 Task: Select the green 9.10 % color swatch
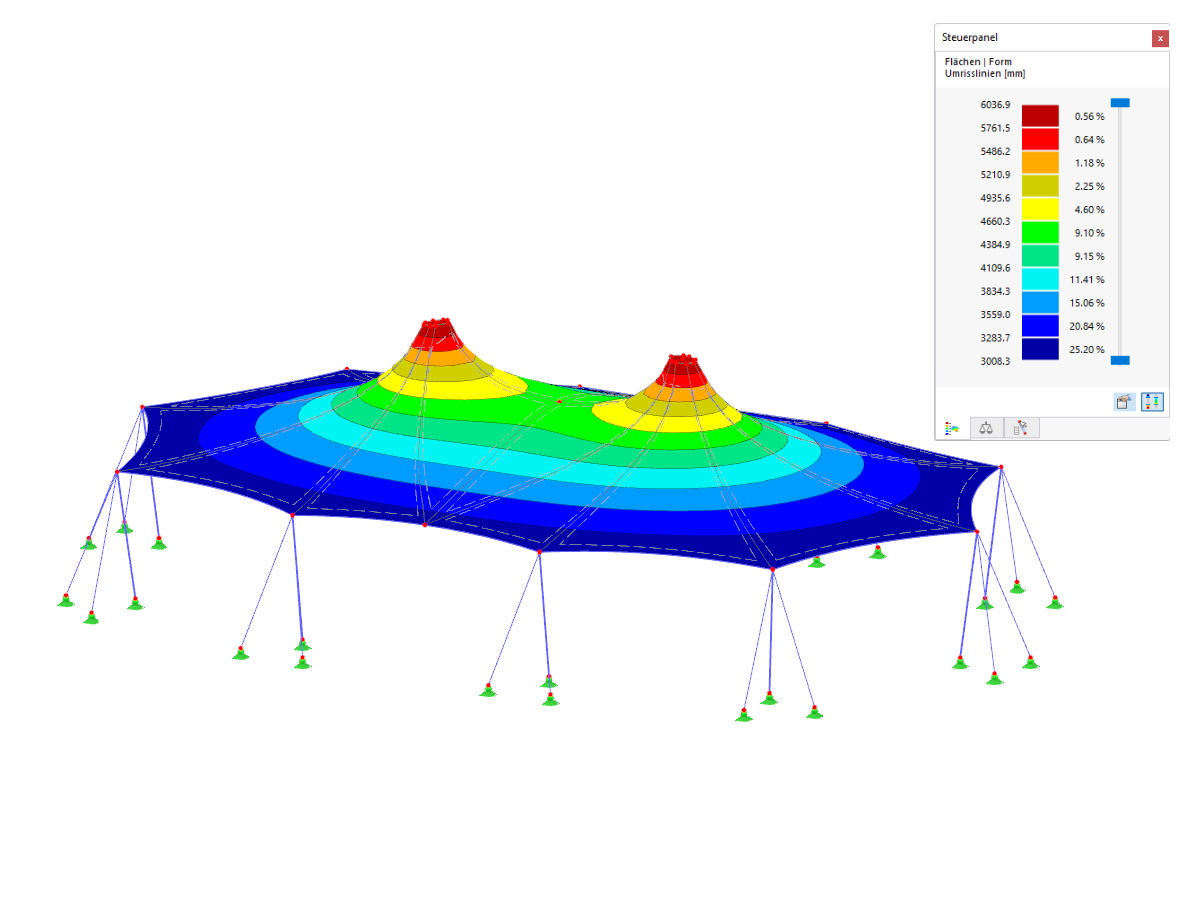coord(1040,232)
